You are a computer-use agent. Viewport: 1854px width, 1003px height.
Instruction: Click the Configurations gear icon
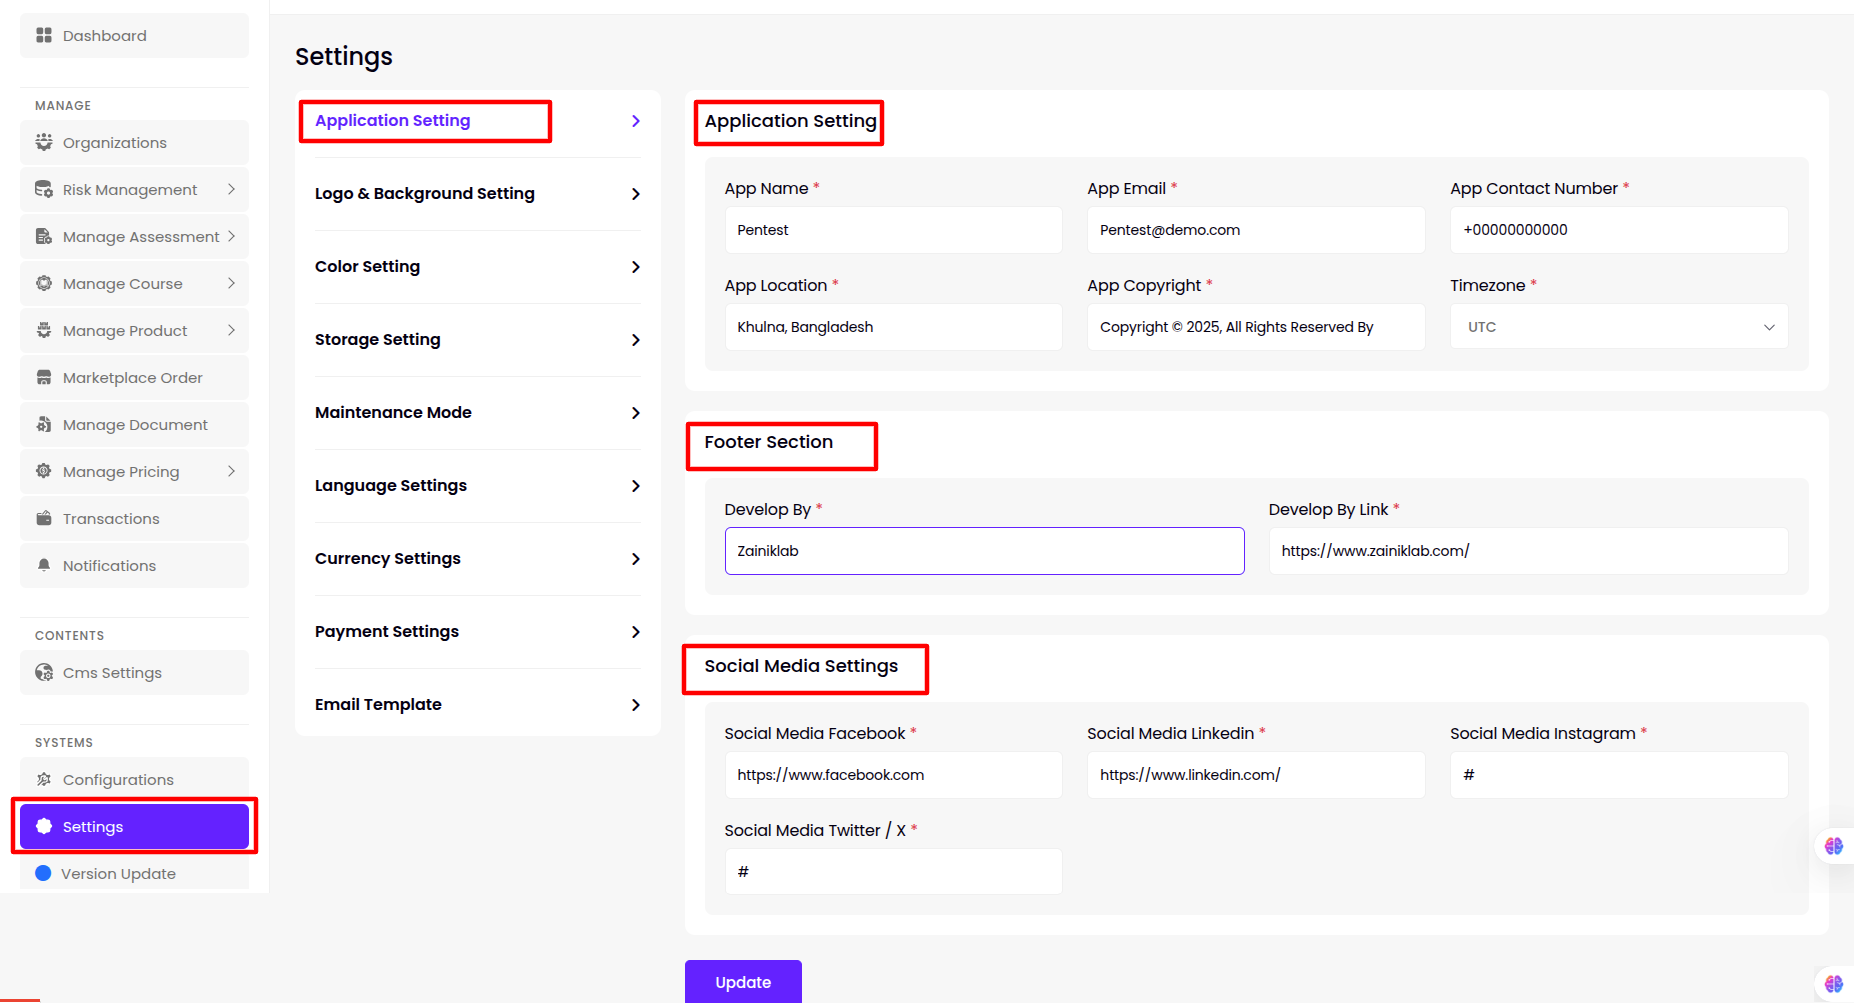pos(44,780)
